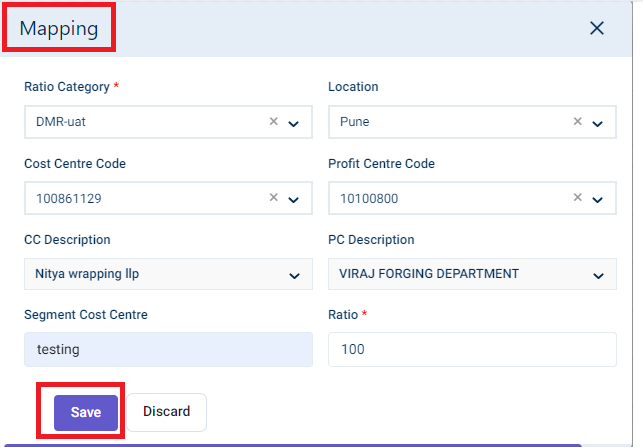Click the 100861129 cost centre value
This screenshot has height=447, width=643.
pos(68,198)
